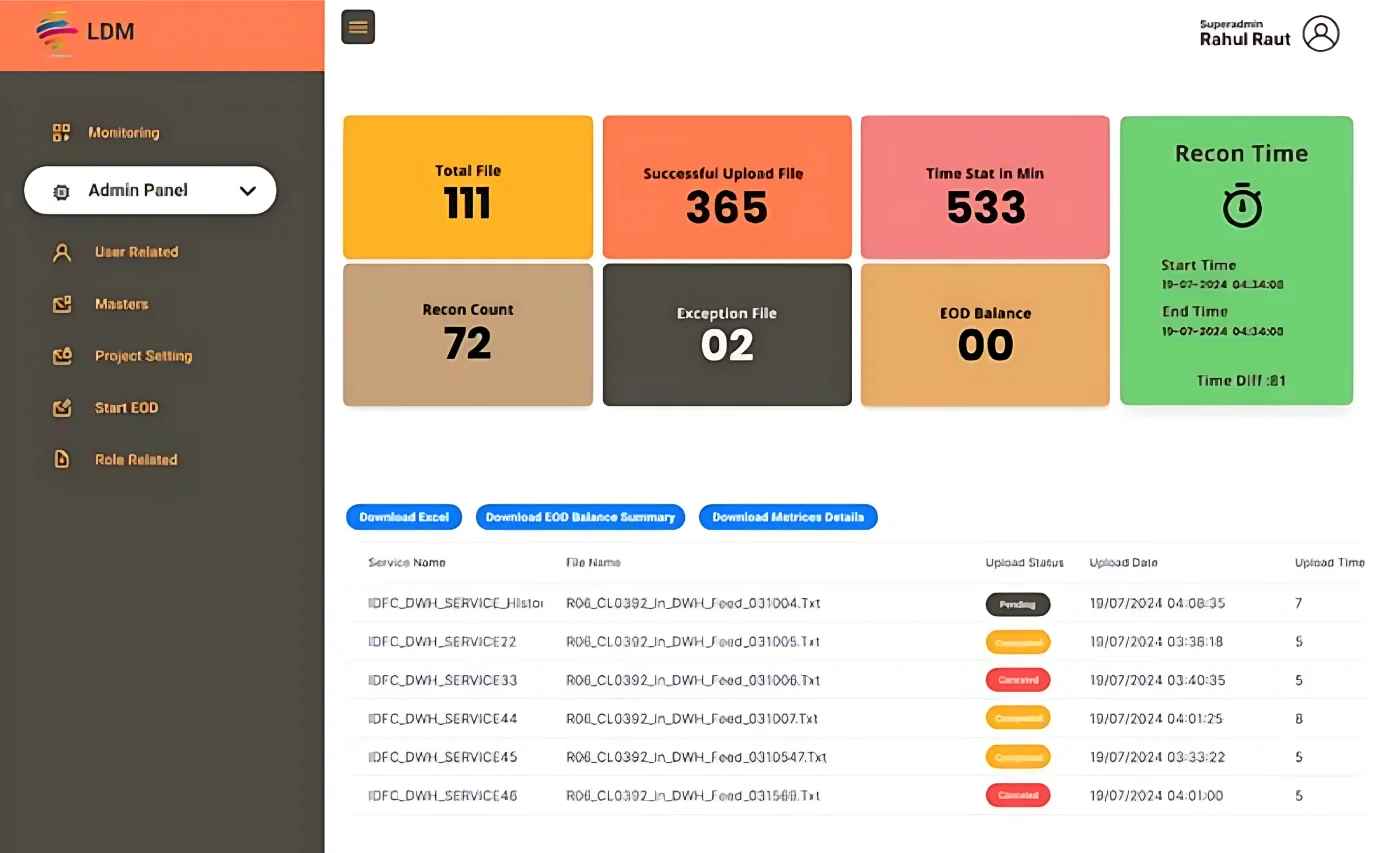Open the user profile avatar icon
Image resolution: width=1400 pixels, height=853 pixels.
coord(1320,33)
